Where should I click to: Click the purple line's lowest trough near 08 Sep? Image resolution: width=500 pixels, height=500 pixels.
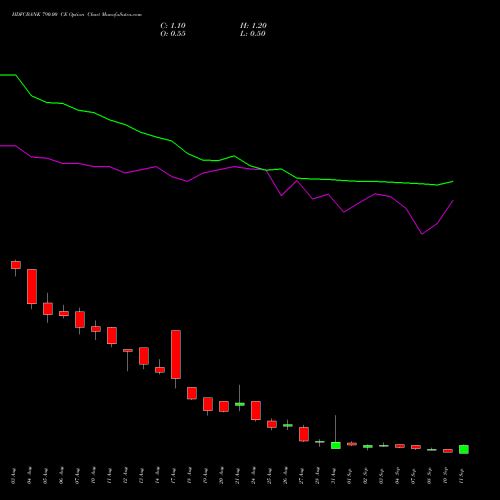click(422, 234)
